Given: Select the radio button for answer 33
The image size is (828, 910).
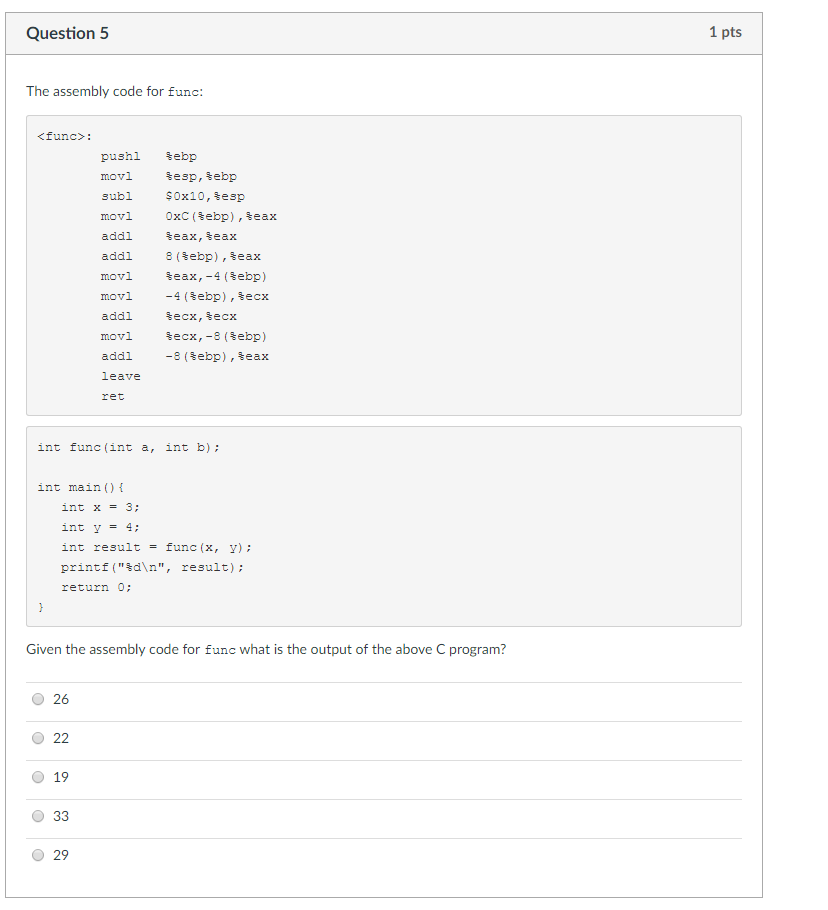Looking at the screenshot, I should 39,816.
